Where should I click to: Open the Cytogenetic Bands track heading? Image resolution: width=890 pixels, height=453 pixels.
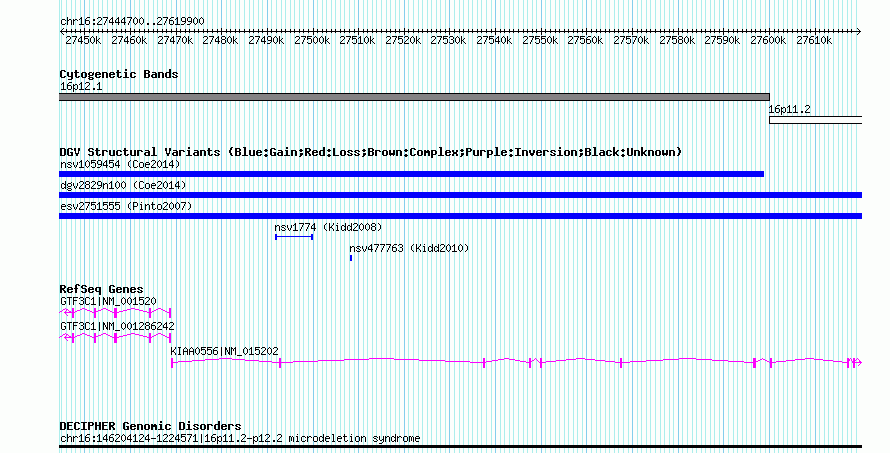[x=119, y=74]
